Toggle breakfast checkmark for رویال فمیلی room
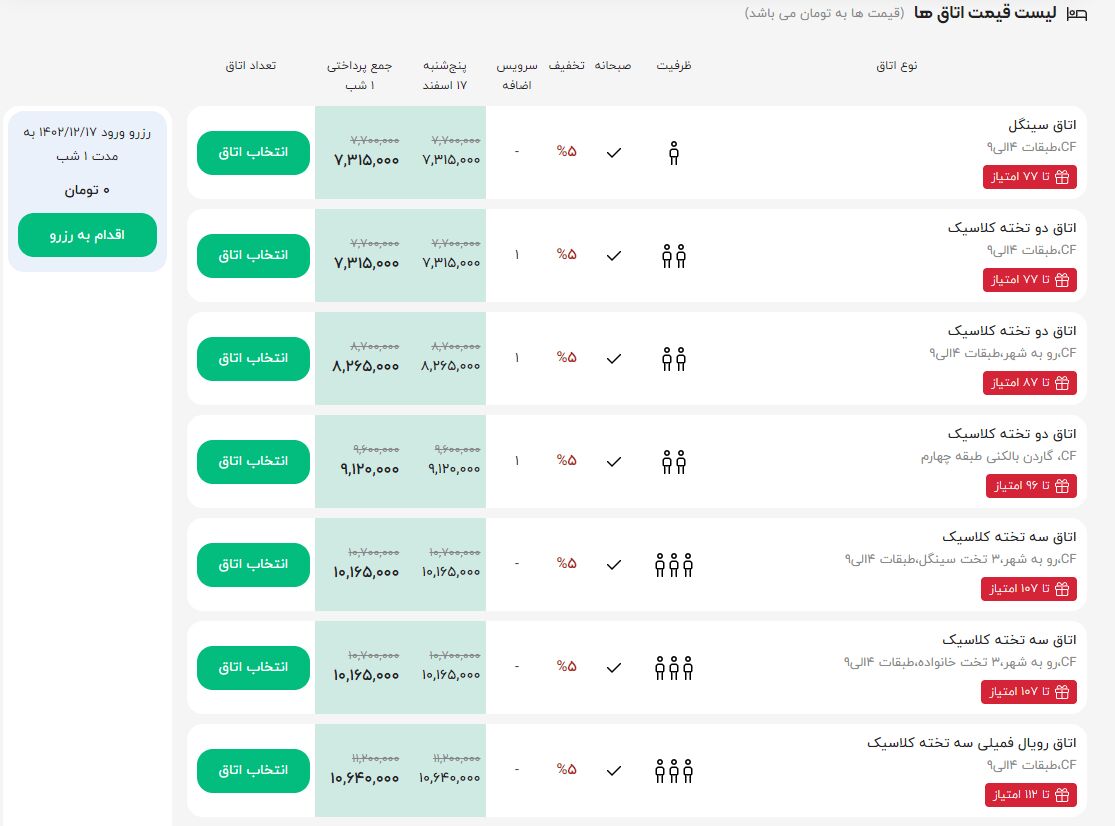The width and height of the screenshot is (1115, 826). pos(614,770)
